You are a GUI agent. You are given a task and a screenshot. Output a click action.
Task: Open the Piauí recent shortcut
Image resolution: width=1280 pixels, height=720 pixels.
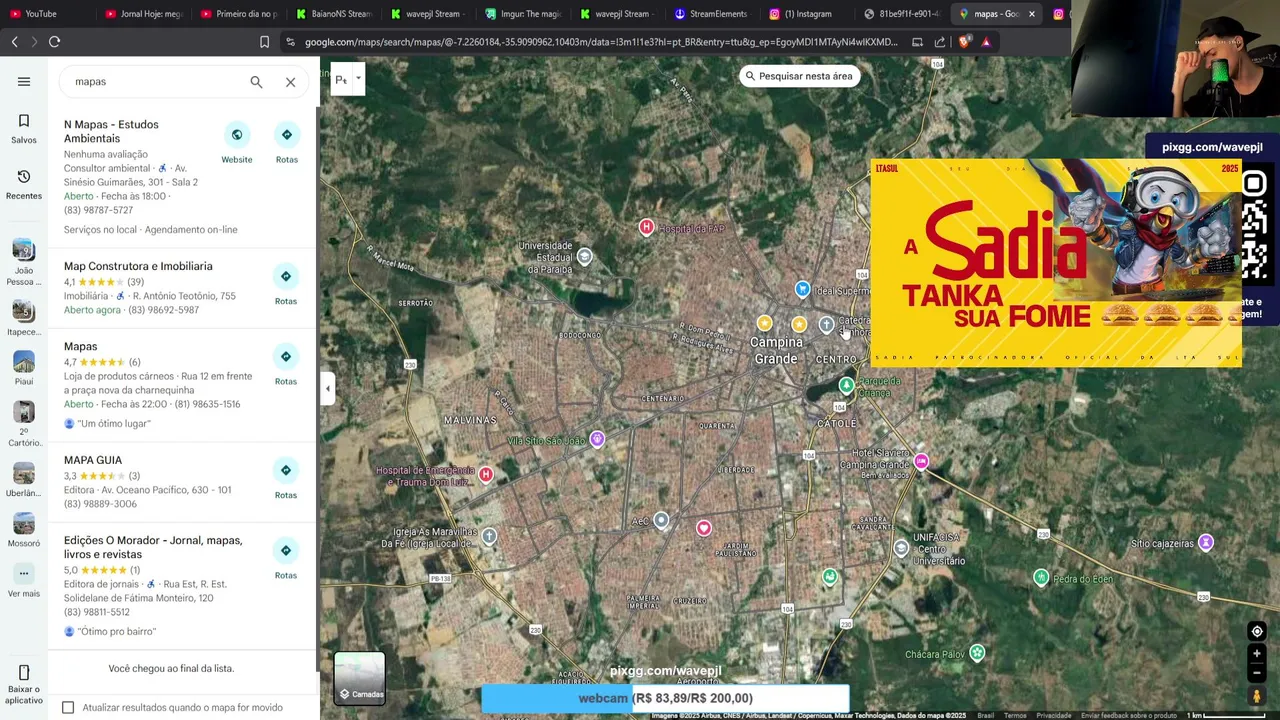pyautogui.click(x=24, y=368)
